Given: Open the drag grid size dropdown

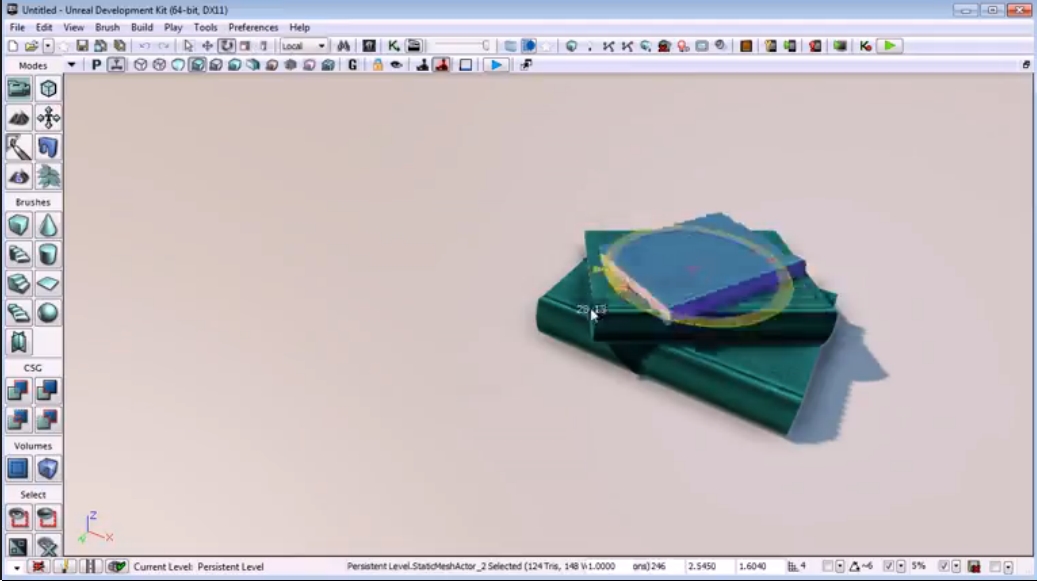Looking at the screenshot, I should (x=839, y=566).
